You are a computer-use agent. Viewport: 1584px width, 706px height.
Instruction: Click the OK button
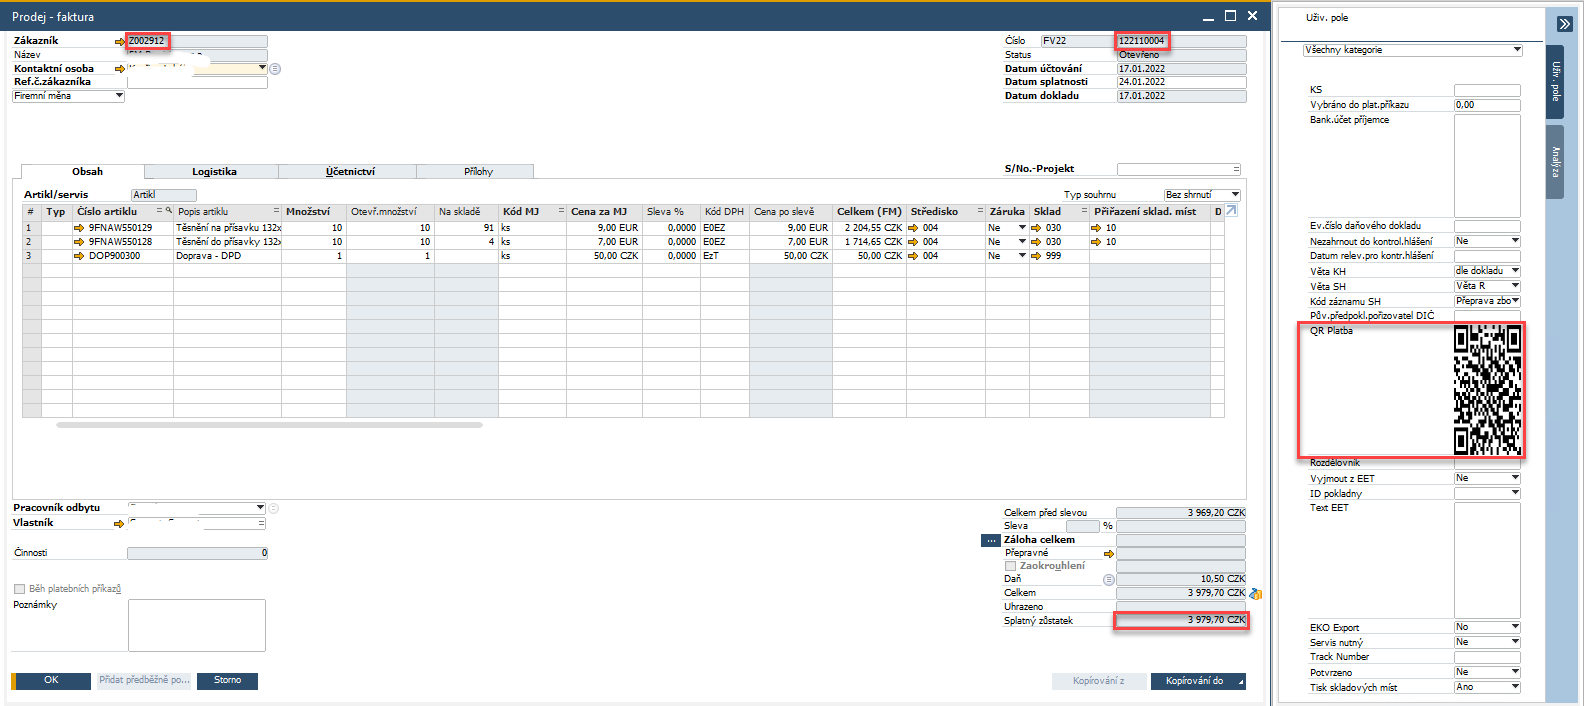[x=50, y=681]
